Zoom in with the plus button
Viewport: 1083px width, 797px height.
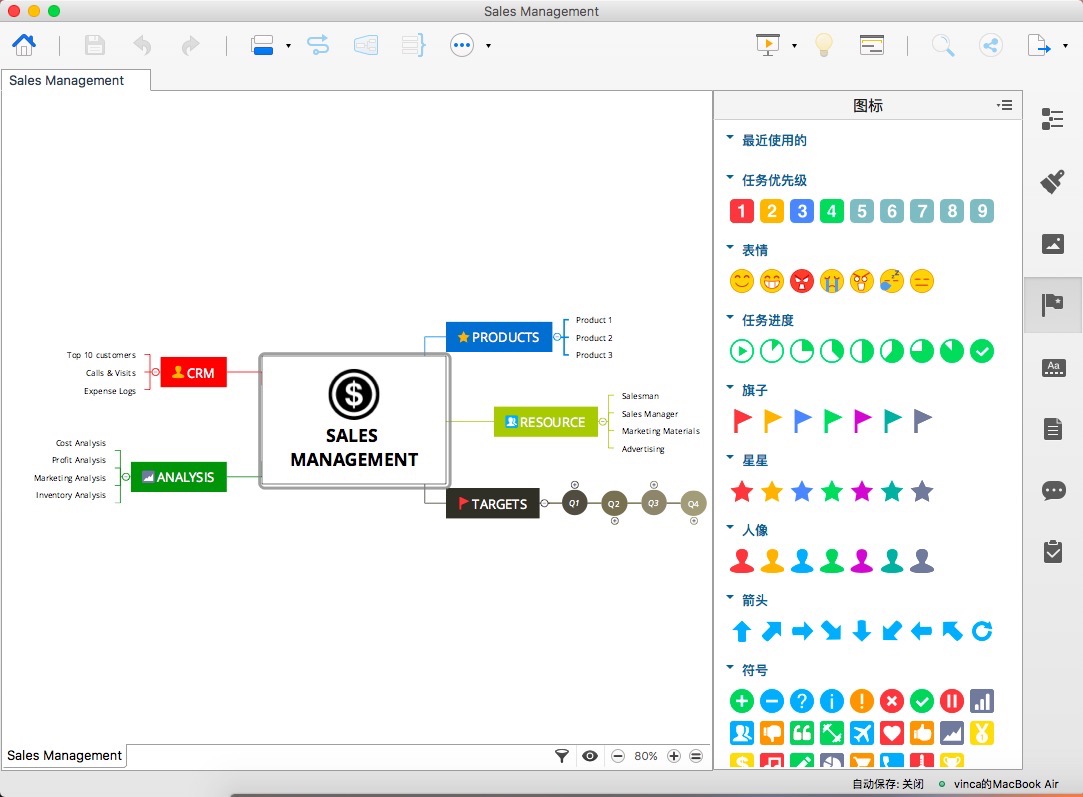pyautogui.click(x=674, y=756)
